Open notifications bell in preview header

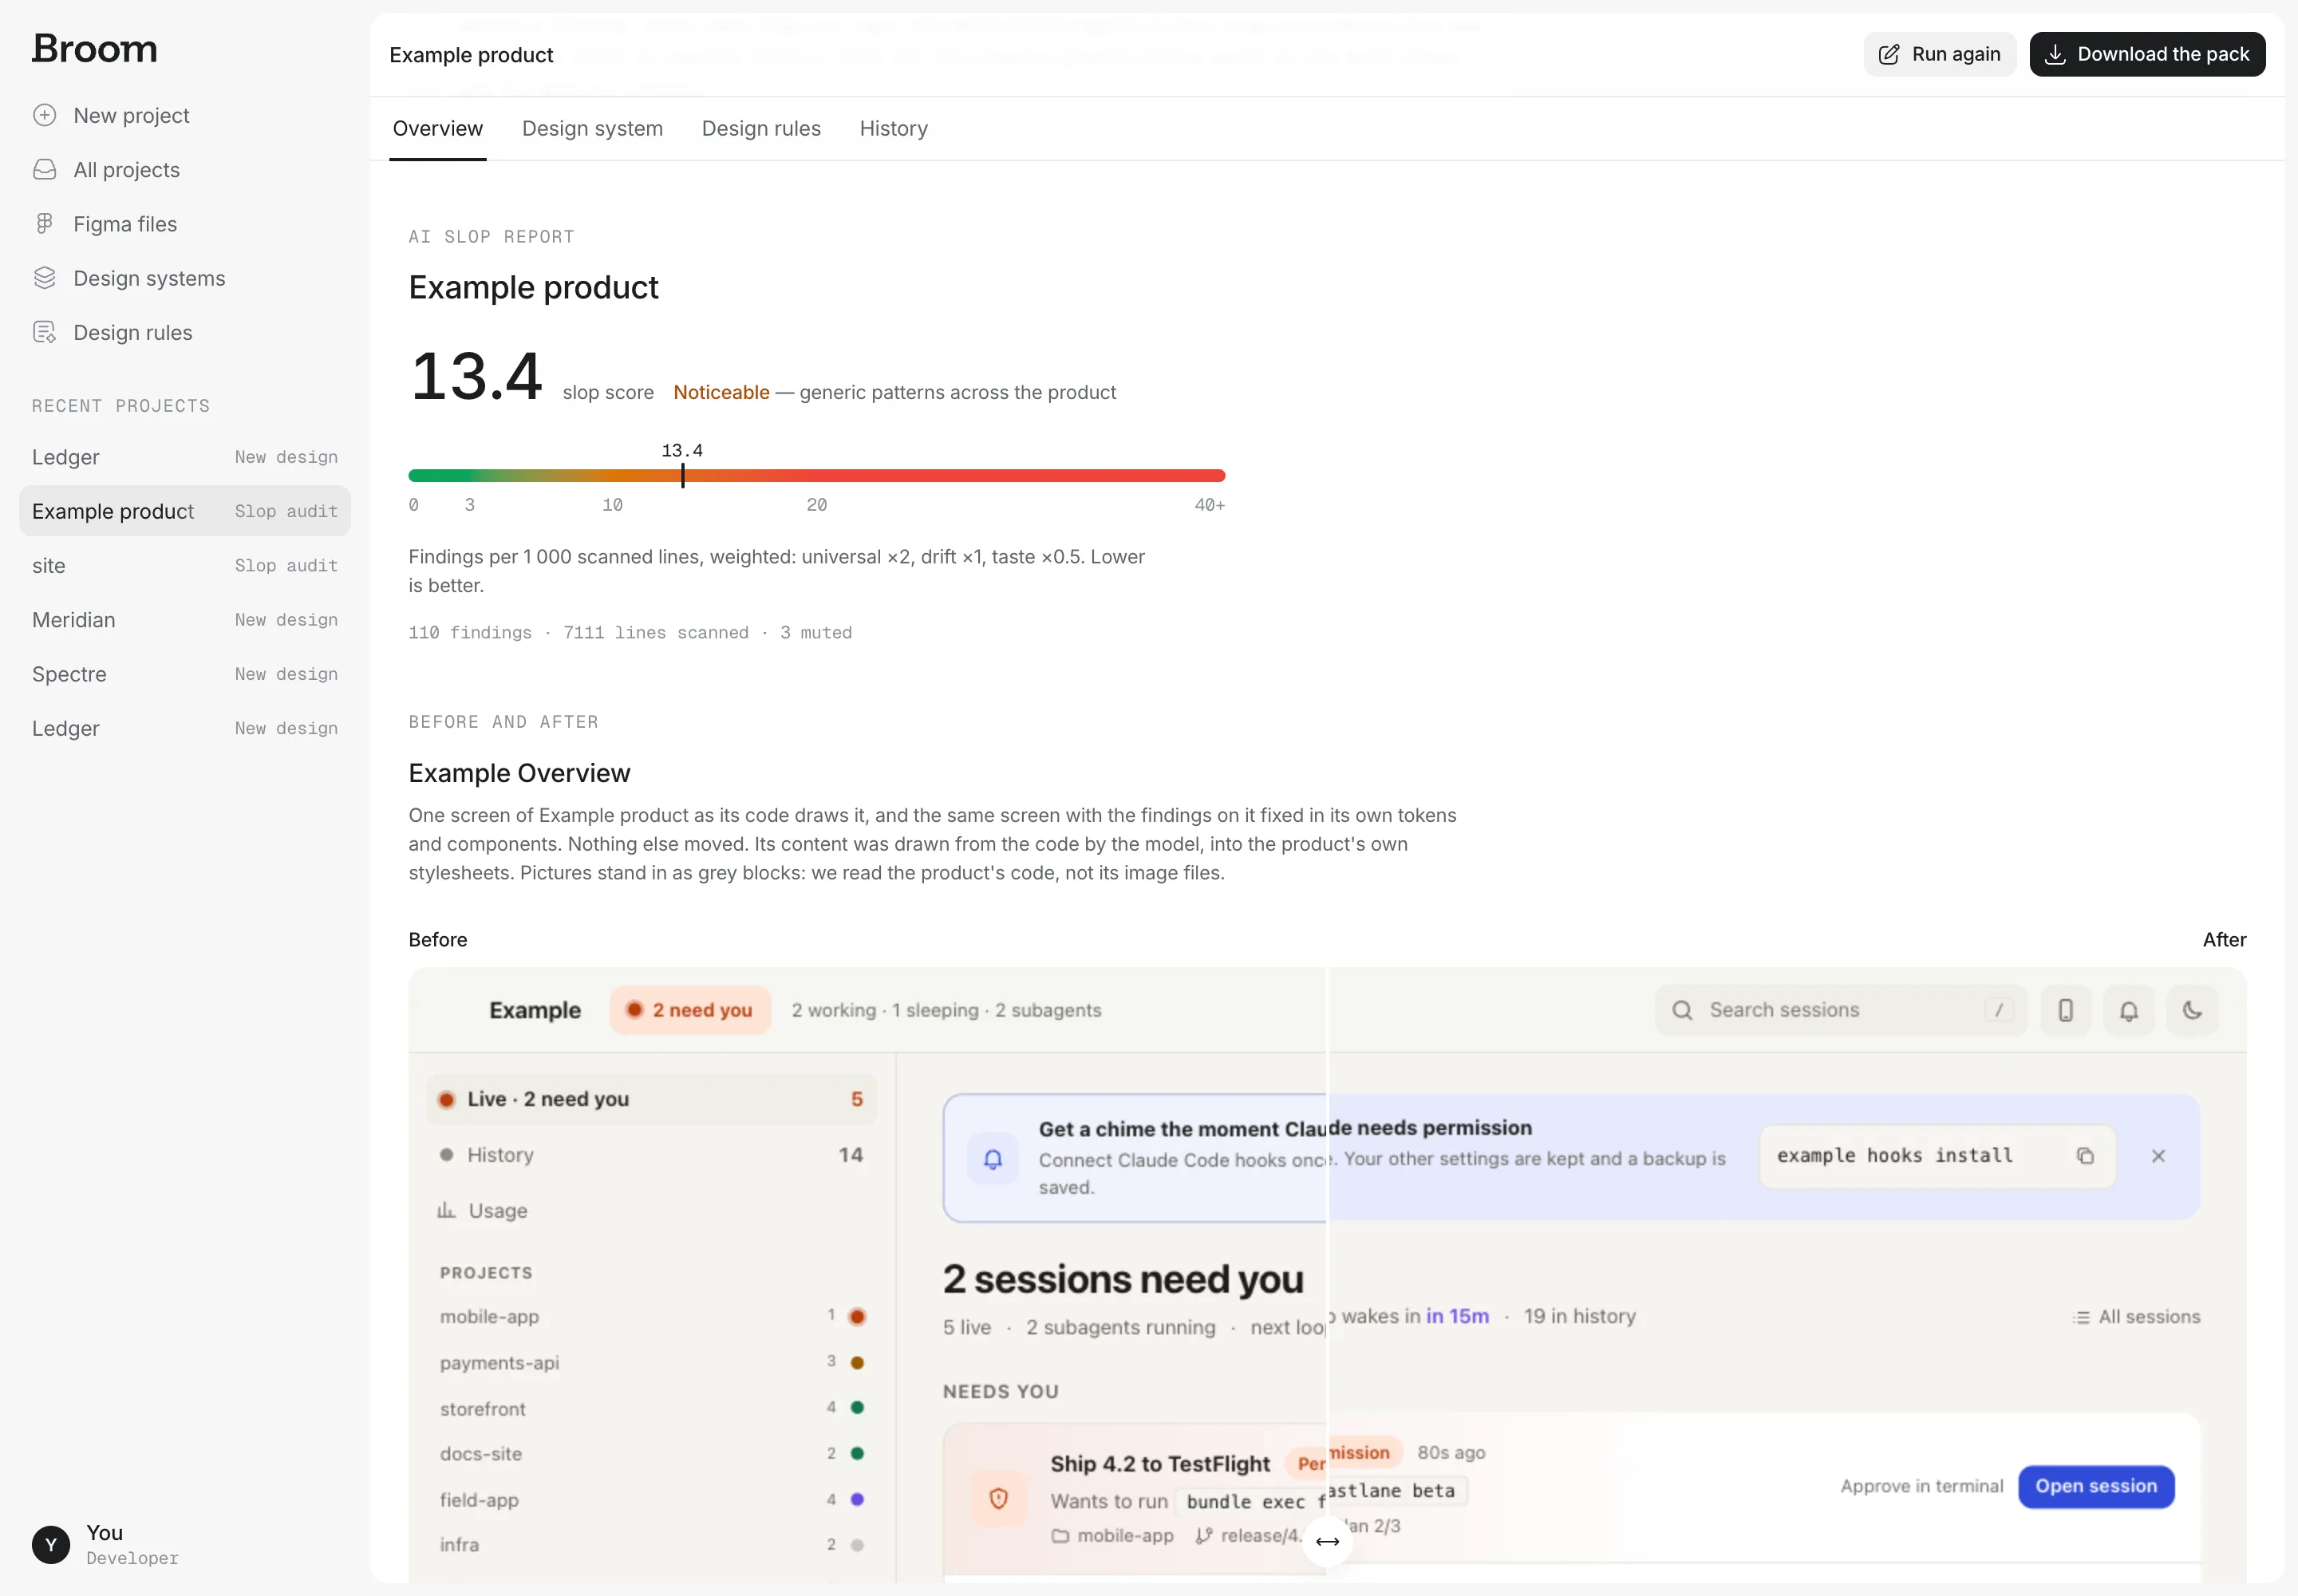[x=2129, y=1010]
